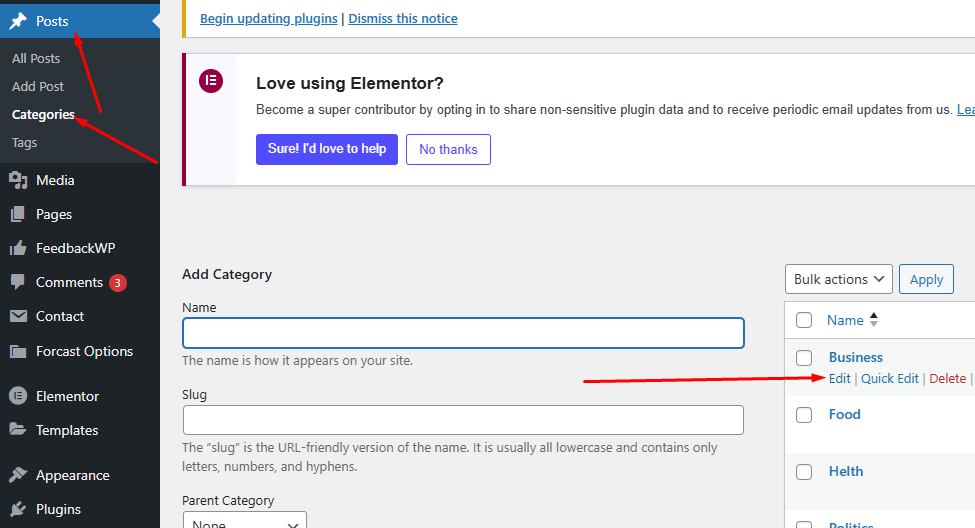Expand the Parent Category dropdown
Screen dimensions: 975x528
(x=244, y=520)
